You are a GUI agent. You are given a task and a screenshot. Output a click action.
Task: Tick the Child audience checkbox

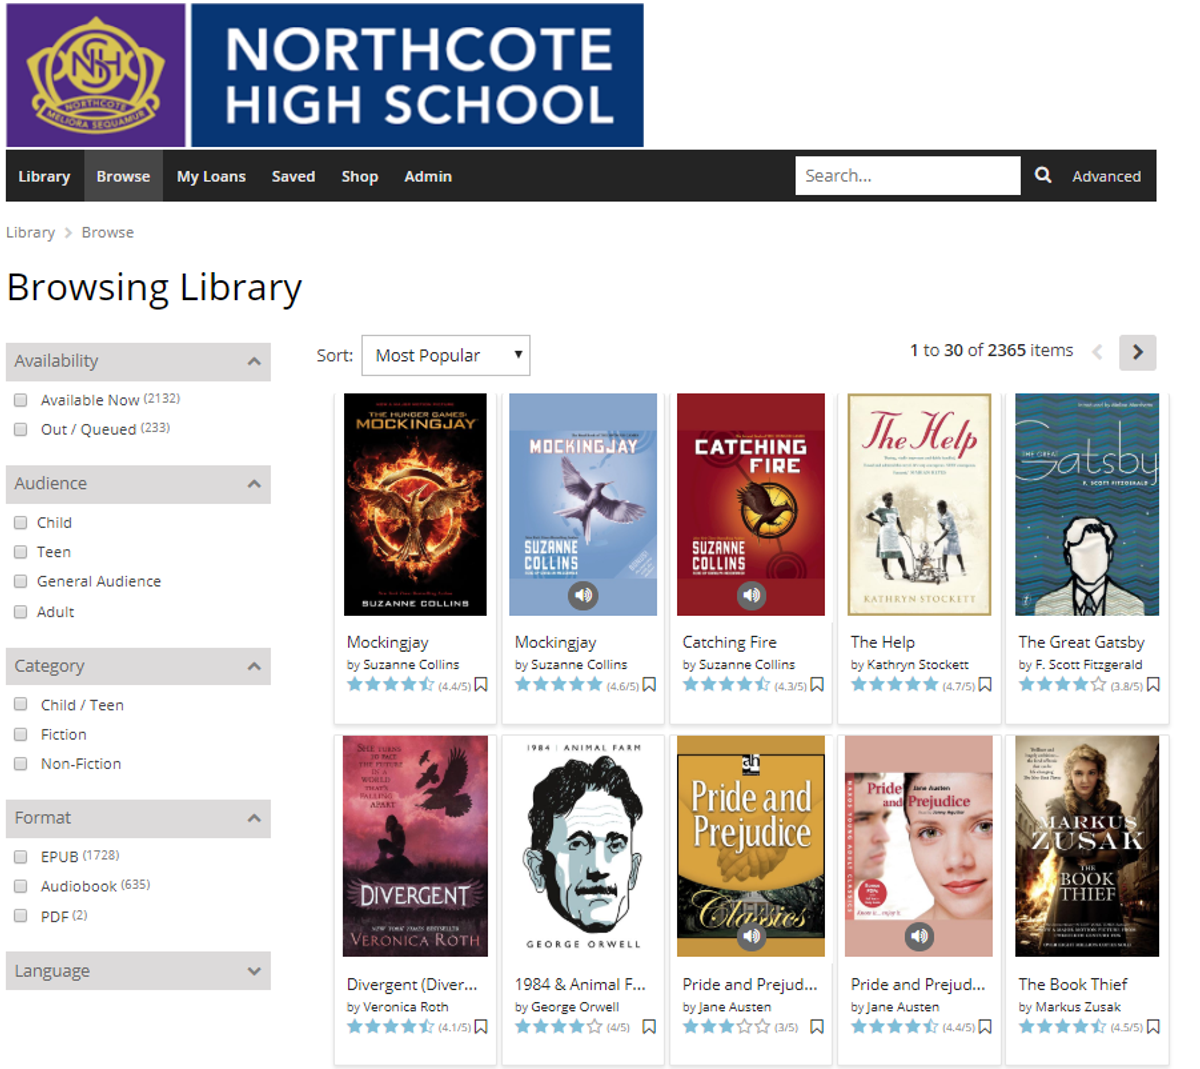click(x=20, y=522)
